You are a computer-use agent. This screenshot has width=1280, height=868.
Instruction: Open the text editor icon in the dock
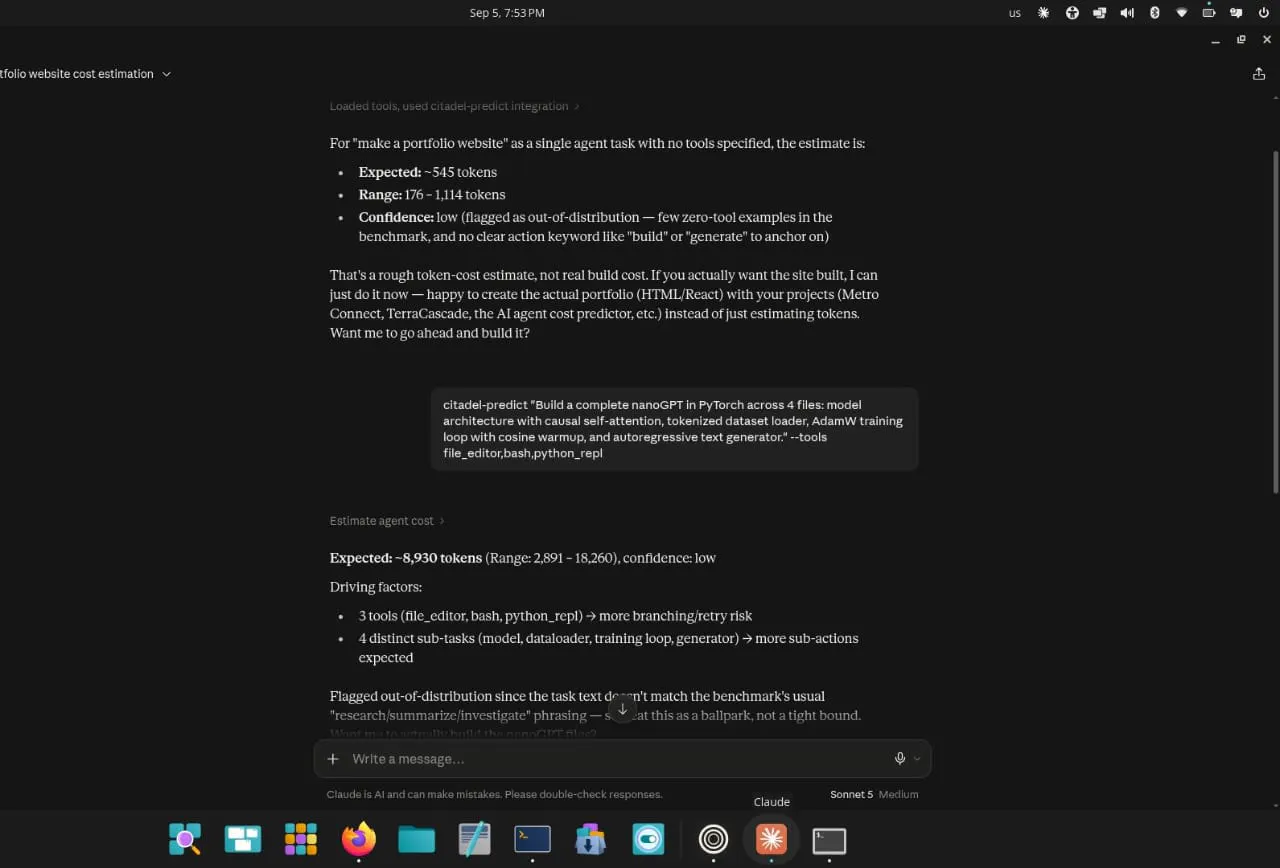(x=475, y=839)
